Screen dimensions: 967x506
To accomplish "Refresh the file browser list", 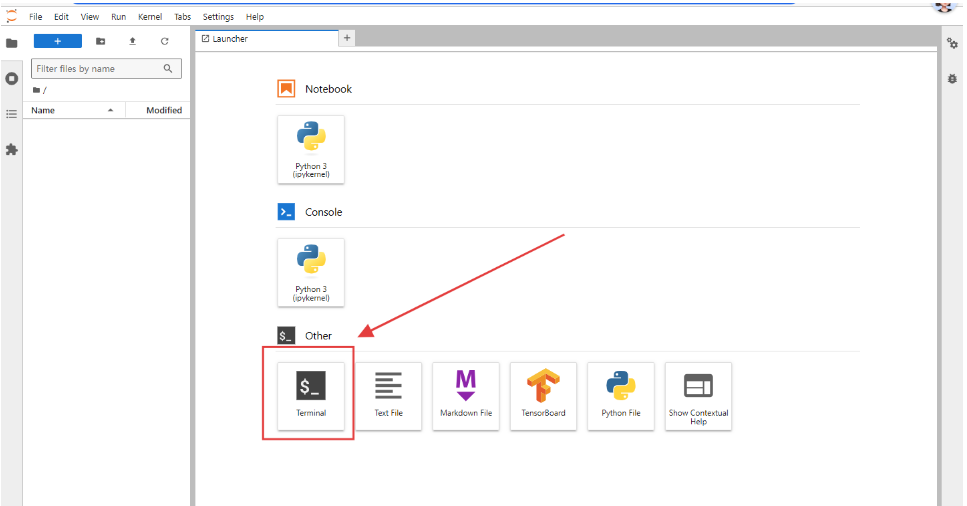I will point(165,41).
